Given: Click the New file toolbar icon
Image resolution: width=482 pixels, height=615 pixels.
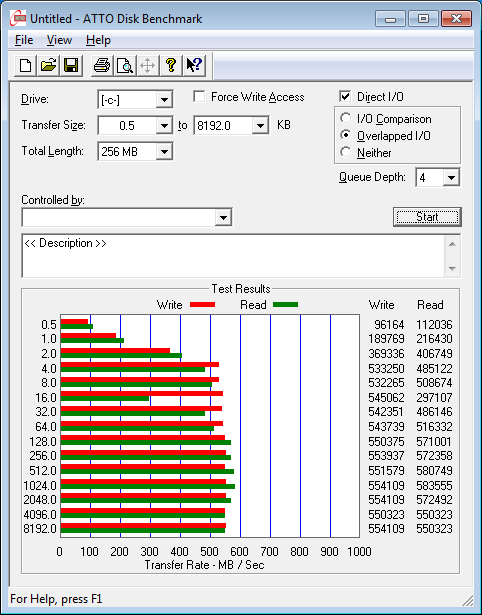Looking at the screenshot, I should 26,65.
